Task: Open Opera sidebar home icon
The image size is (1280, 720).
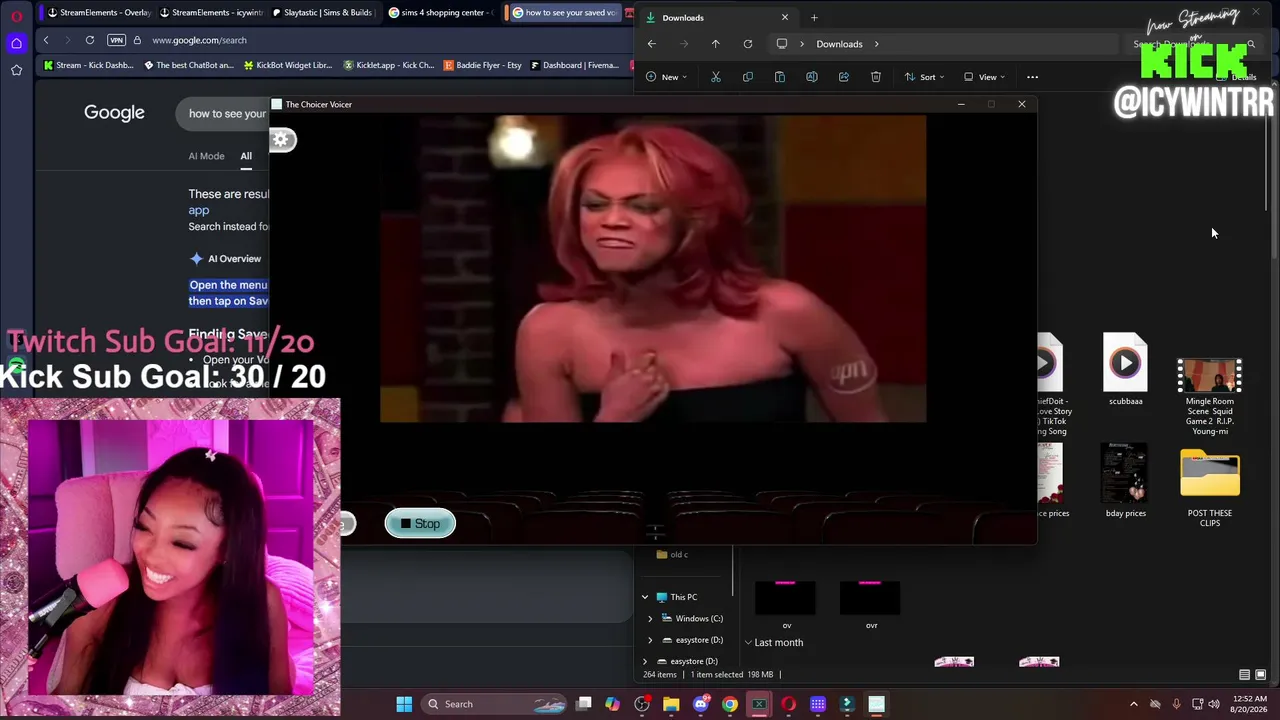Action: point(17,43)
